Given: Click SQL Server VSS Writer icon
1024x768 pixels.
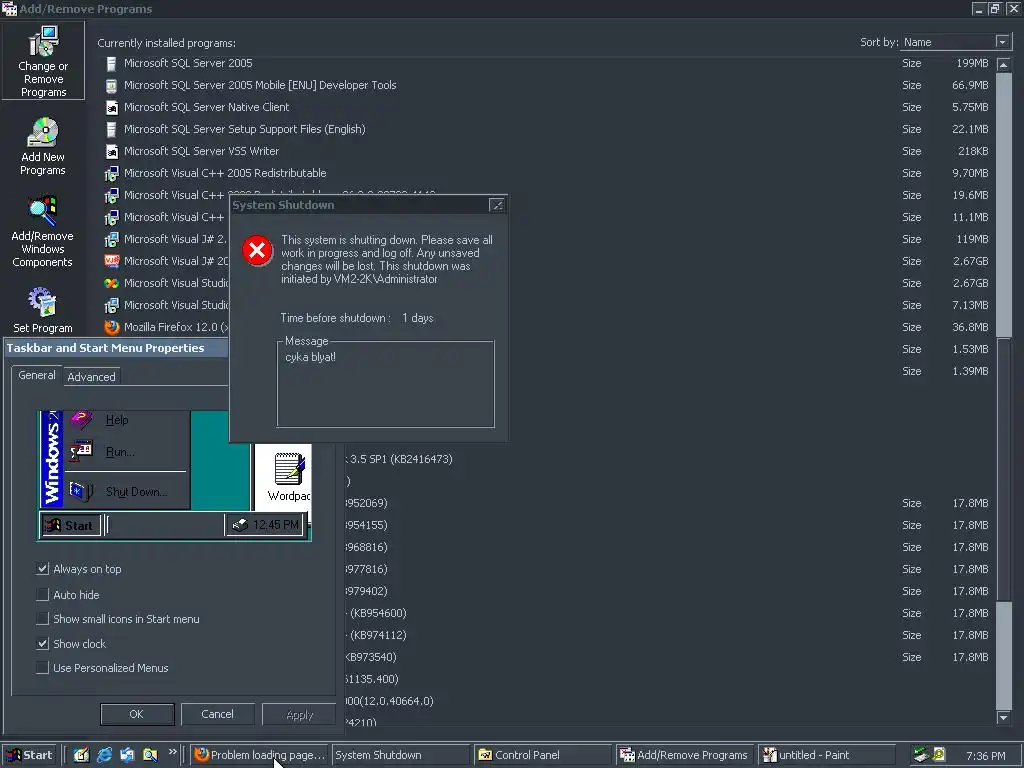Looking at the screenshot, I should pos(112,152).
